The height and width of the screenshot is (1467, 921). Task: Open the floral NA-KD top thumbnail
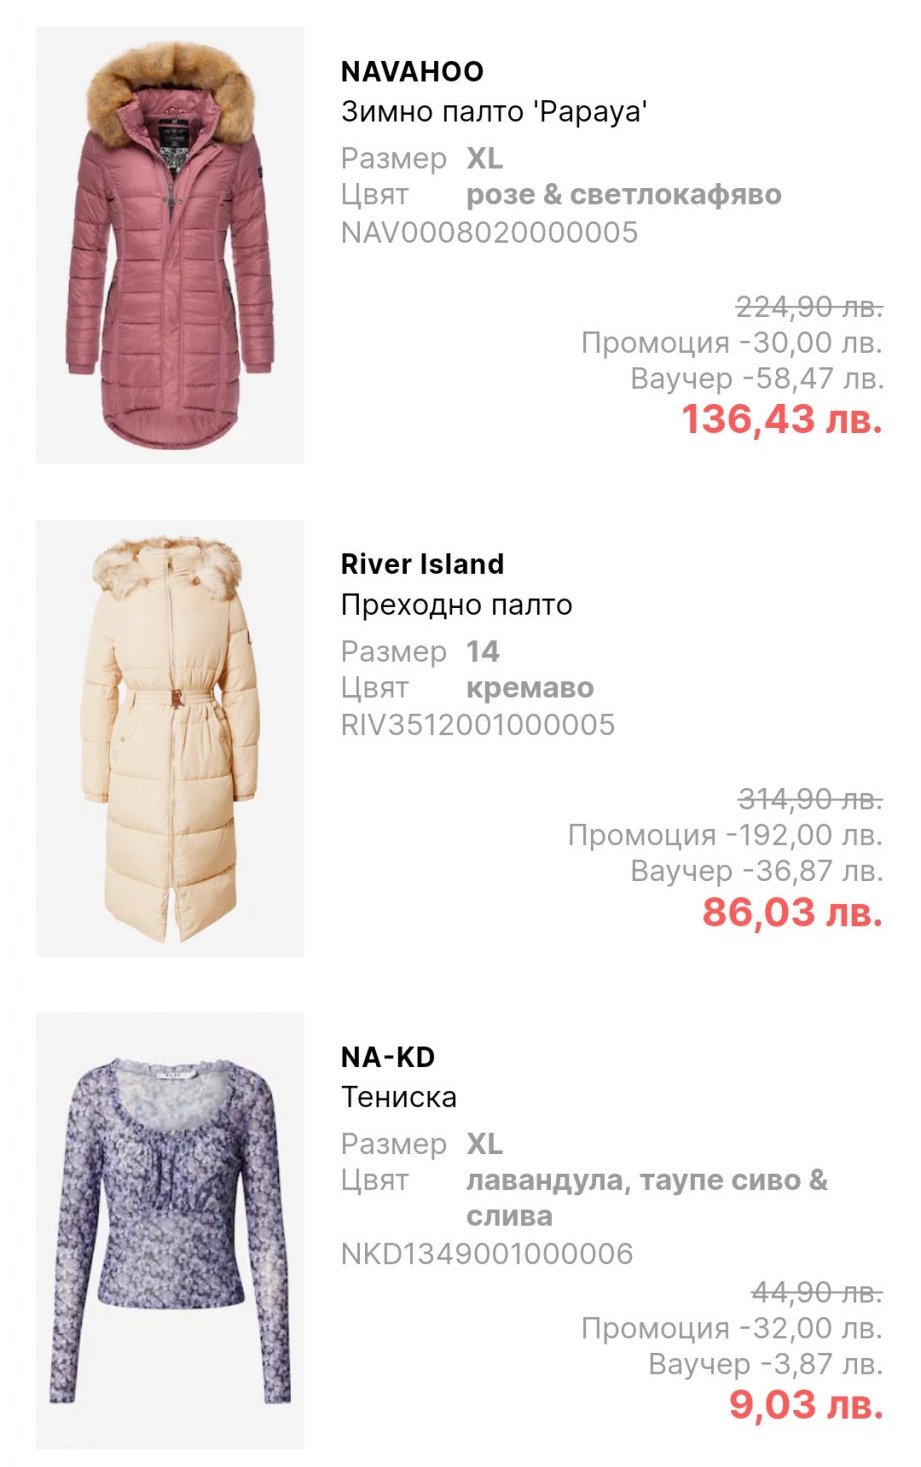pos(170,1230)
